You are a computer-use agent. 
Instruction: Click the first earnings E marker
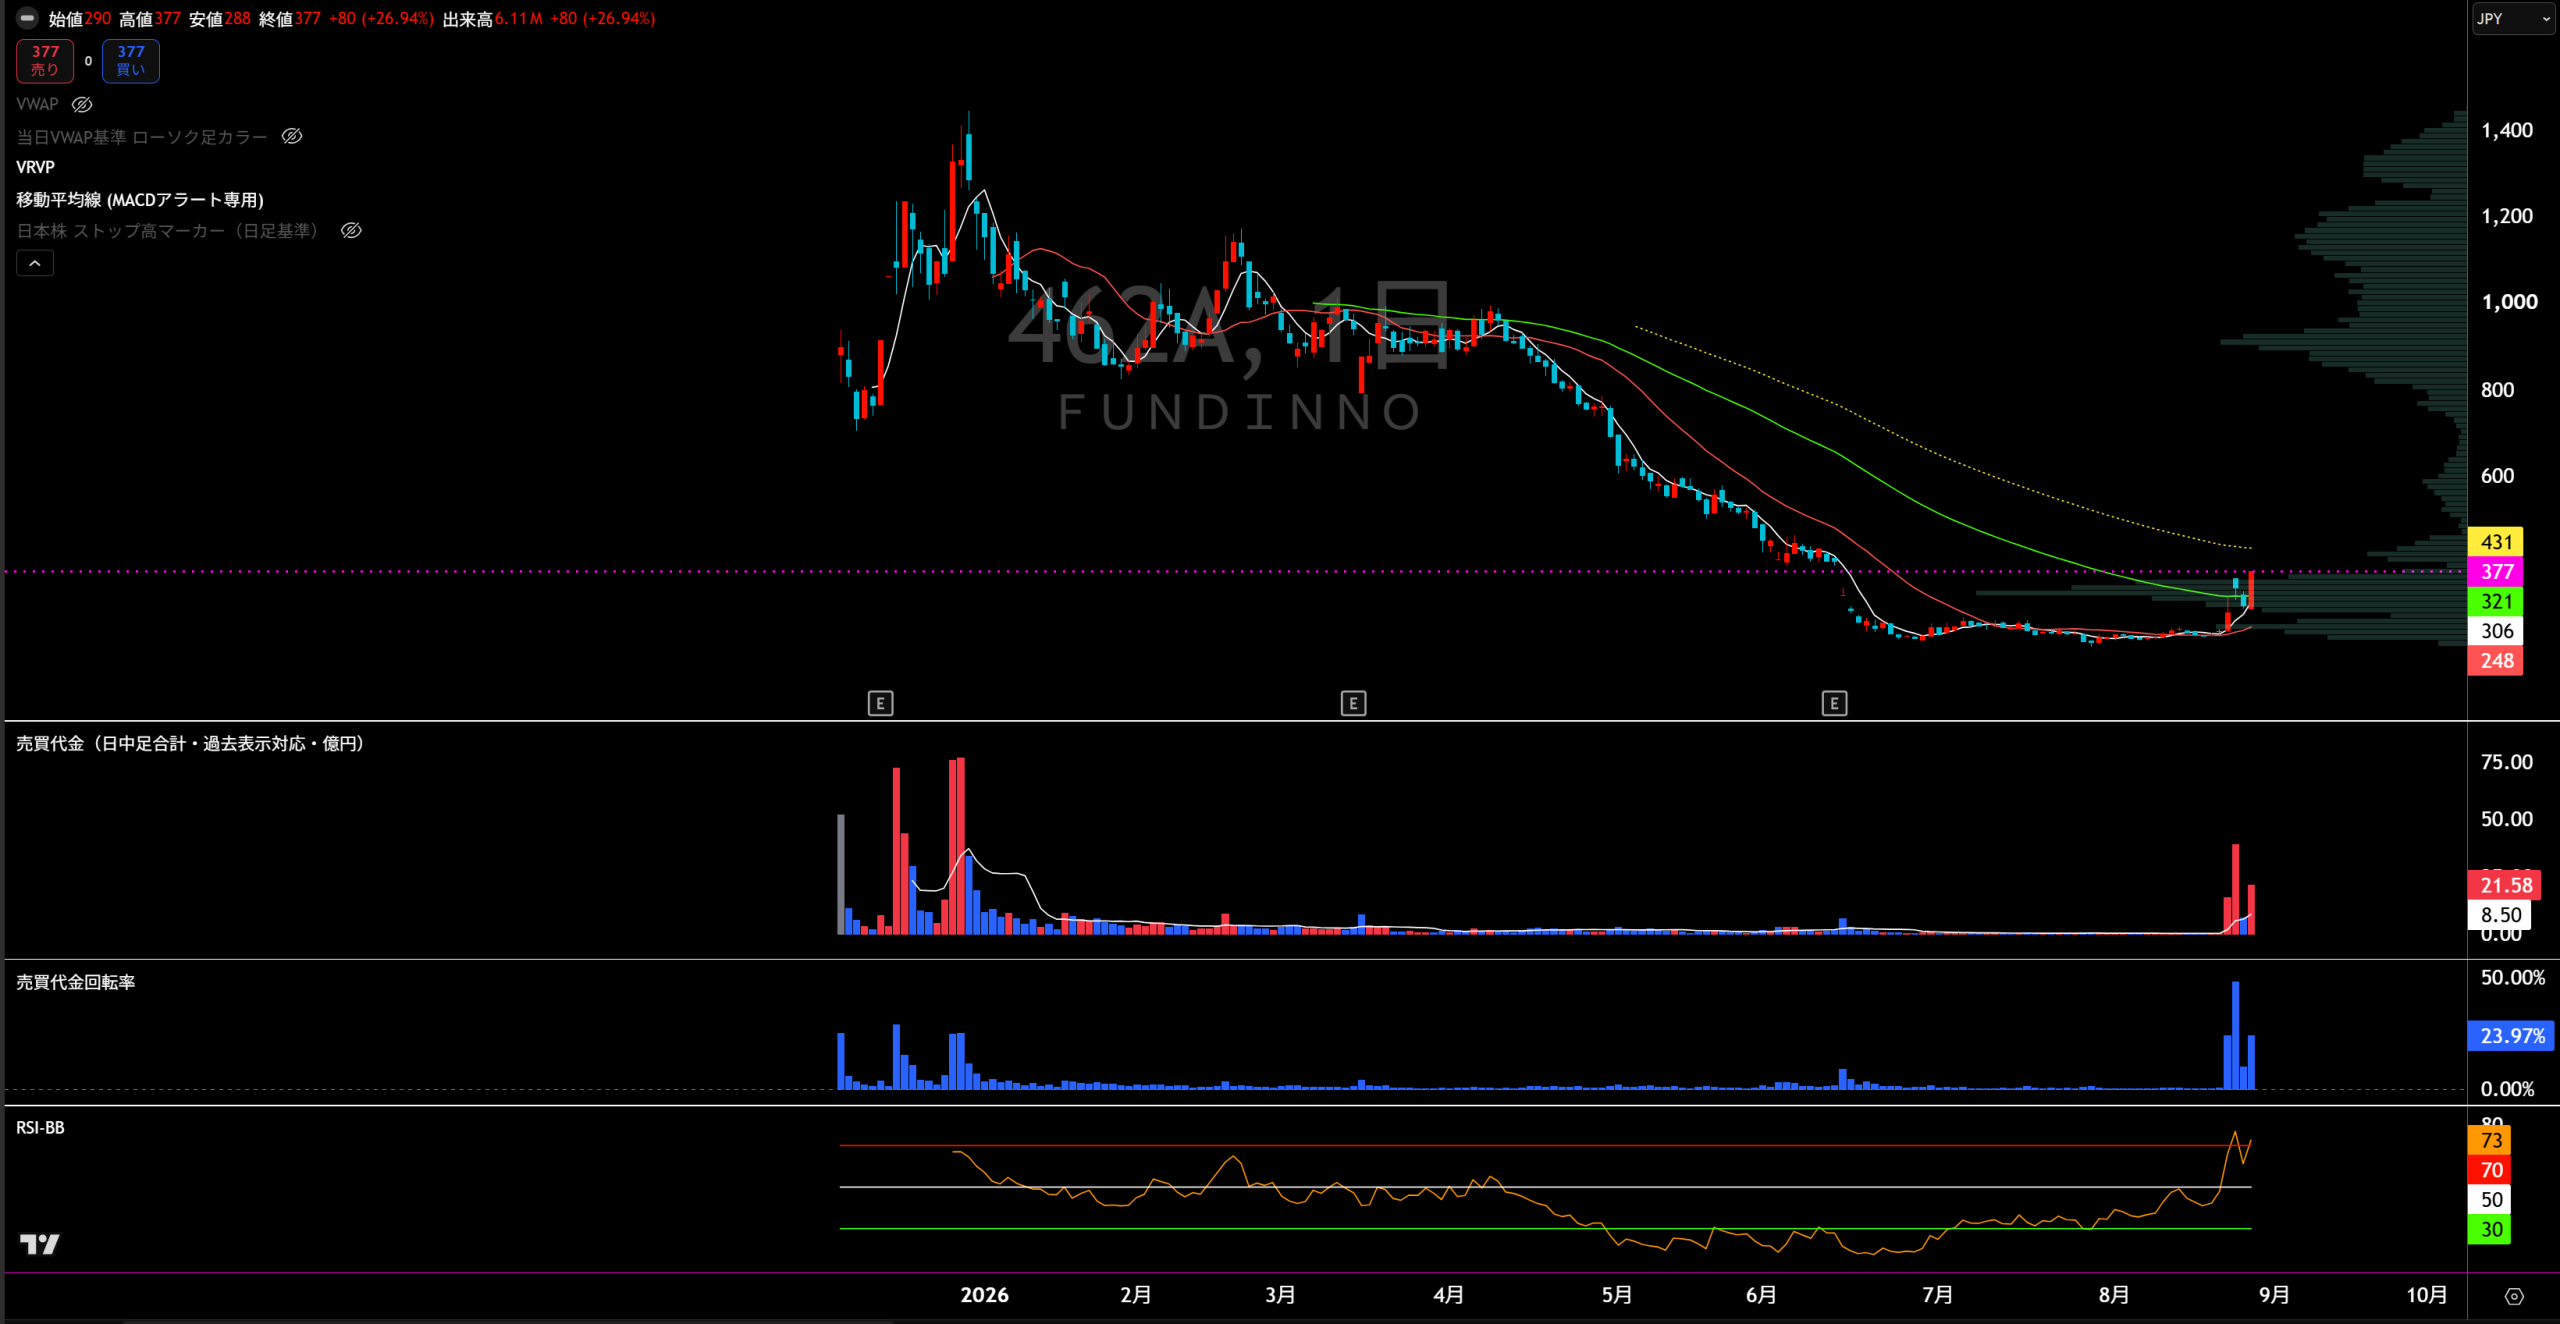click(x=880, y=704)
